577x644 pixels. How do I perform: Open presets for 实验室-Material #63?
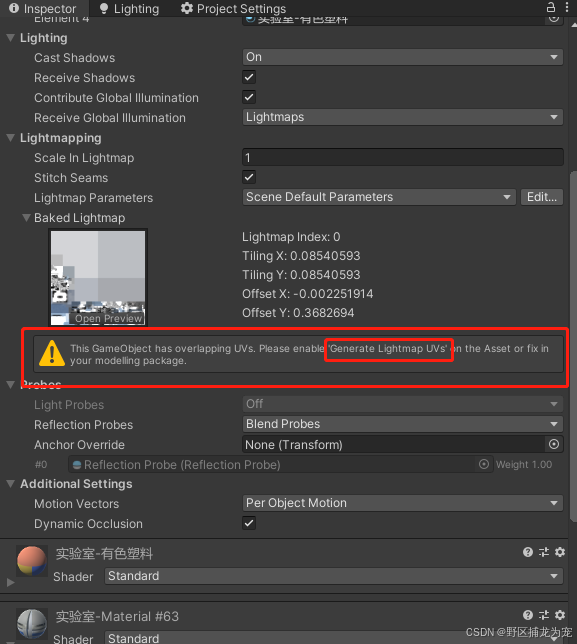pos(544,615)
